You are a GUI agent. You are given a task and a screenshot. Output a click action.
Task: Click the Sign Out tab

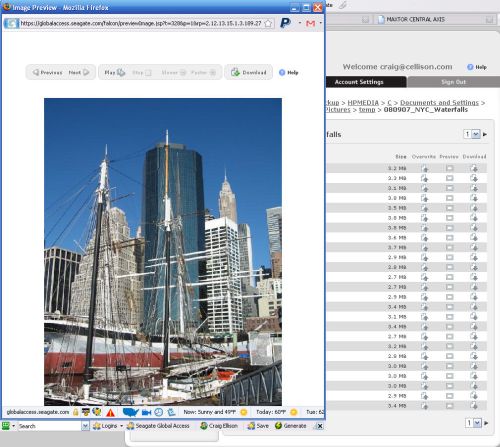[x=454, y=82]
